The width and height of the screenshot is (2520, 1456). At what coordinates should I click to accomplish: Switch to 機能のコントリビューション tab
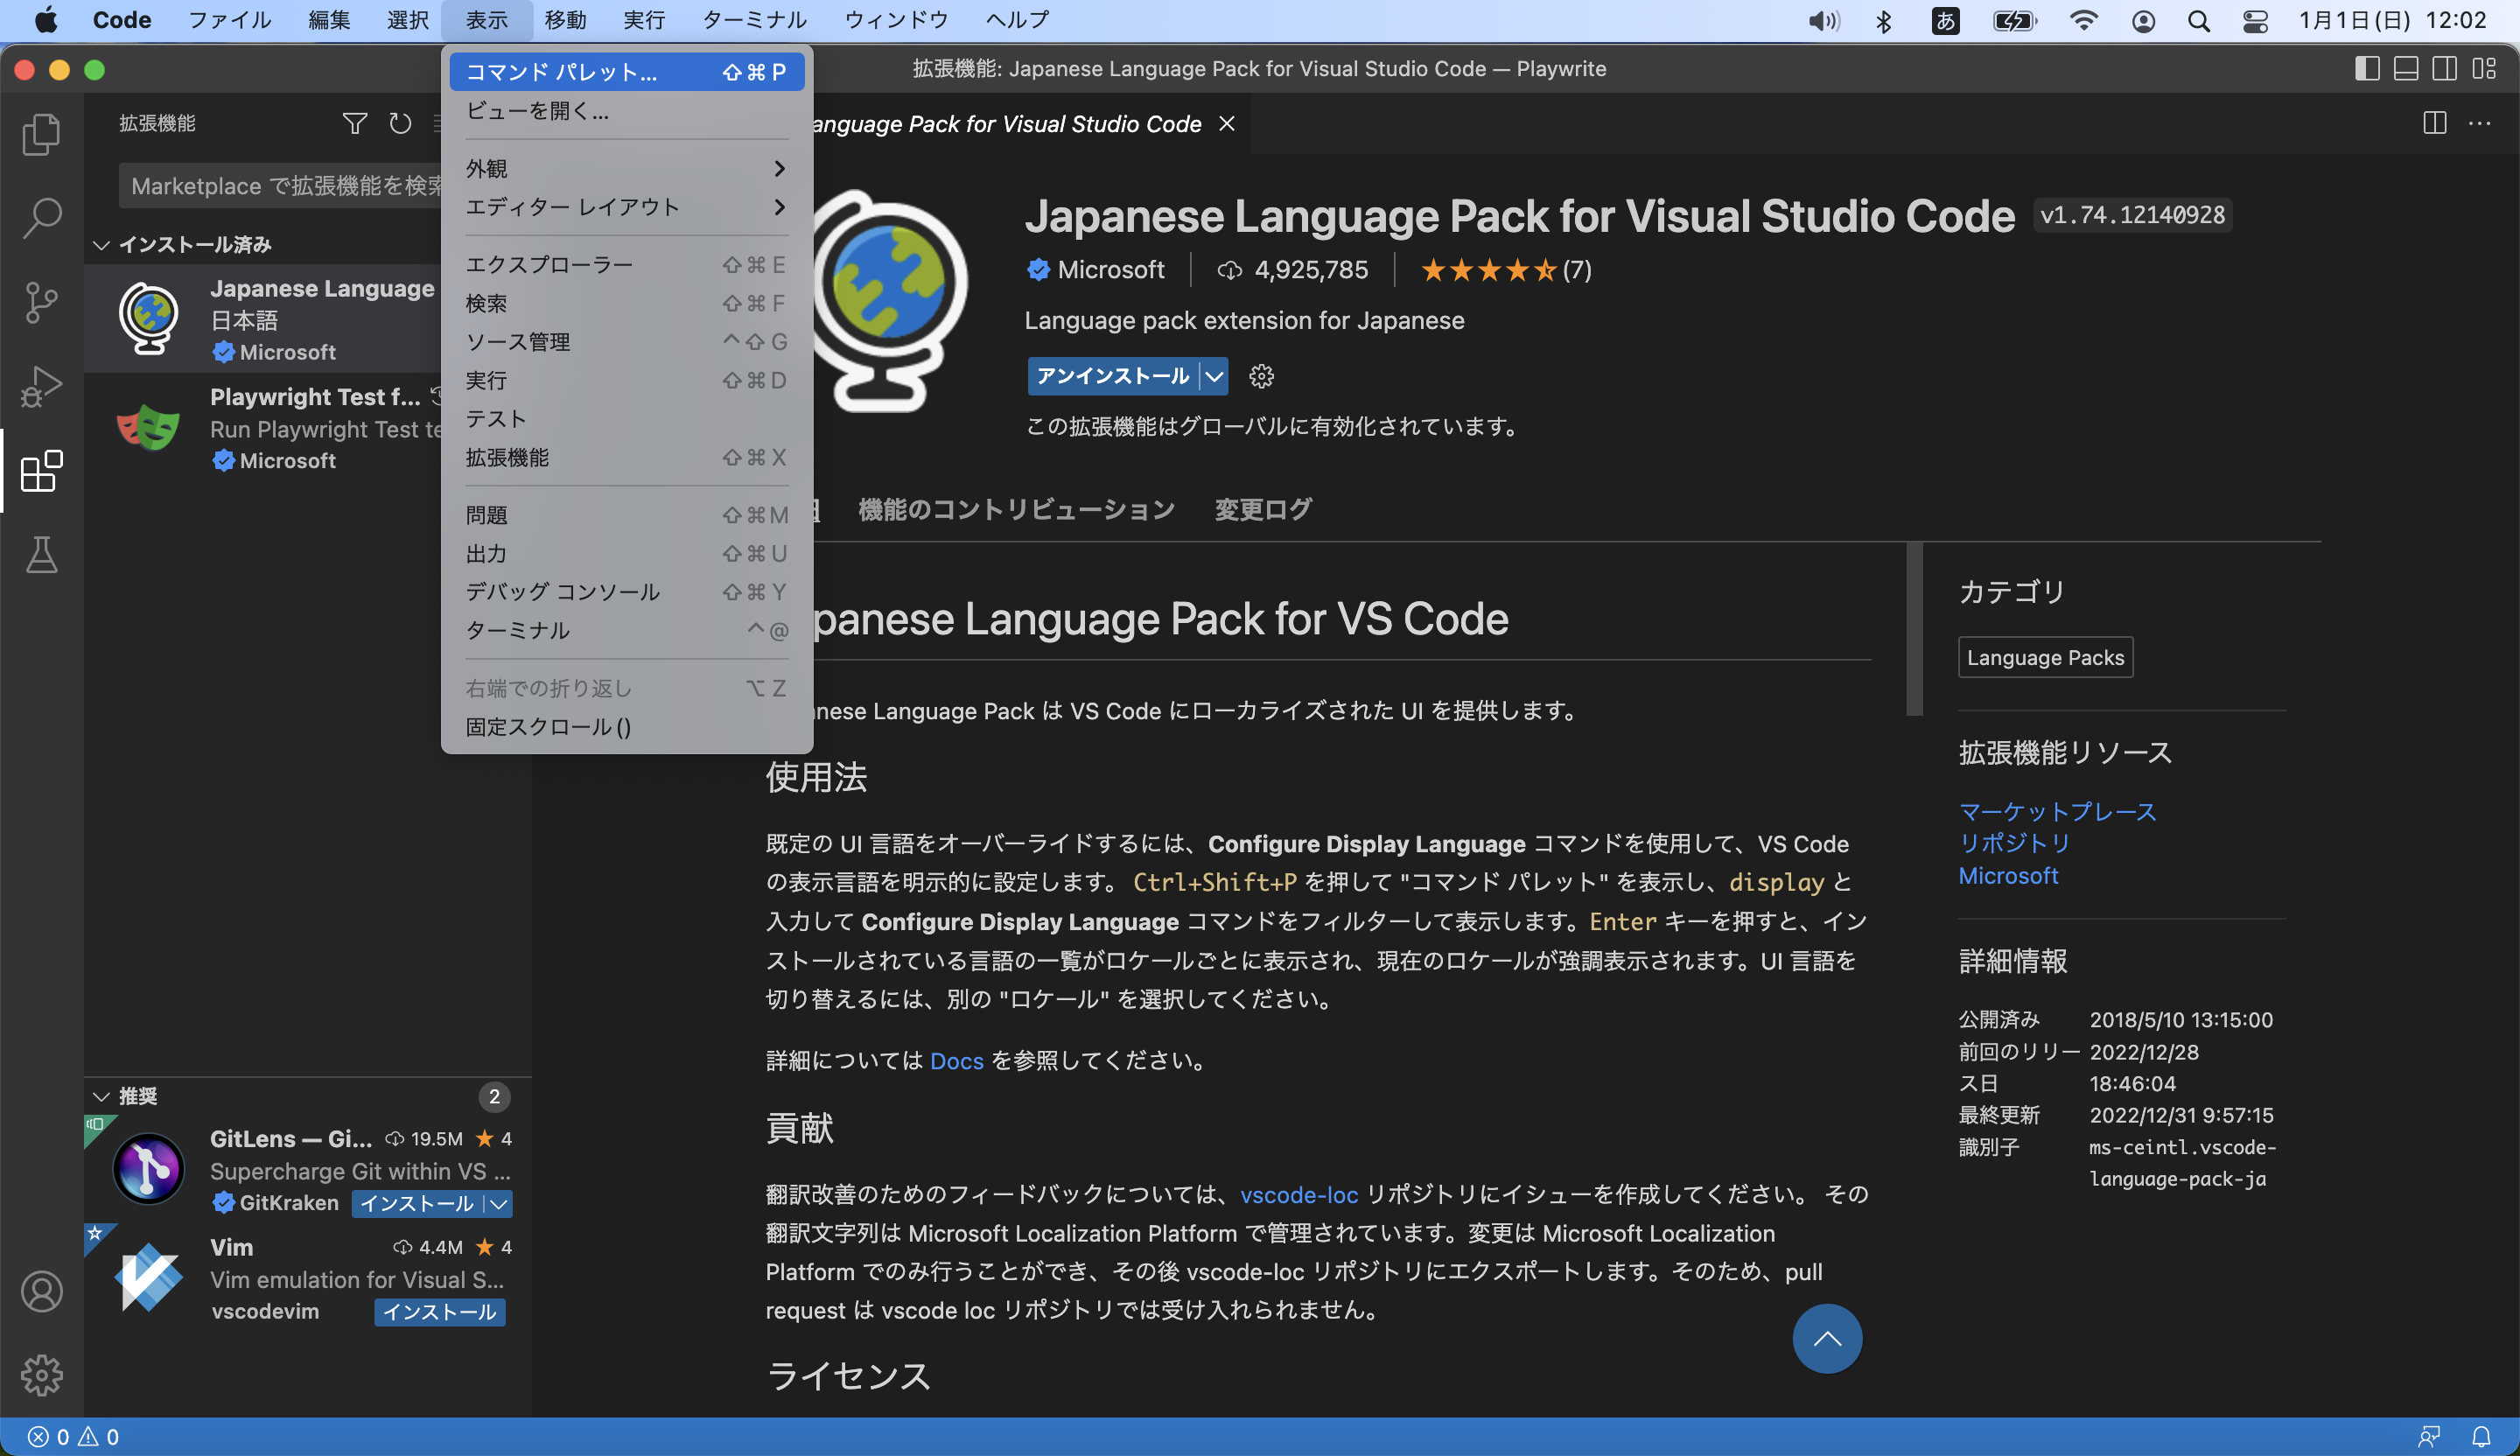[1016, 509]
